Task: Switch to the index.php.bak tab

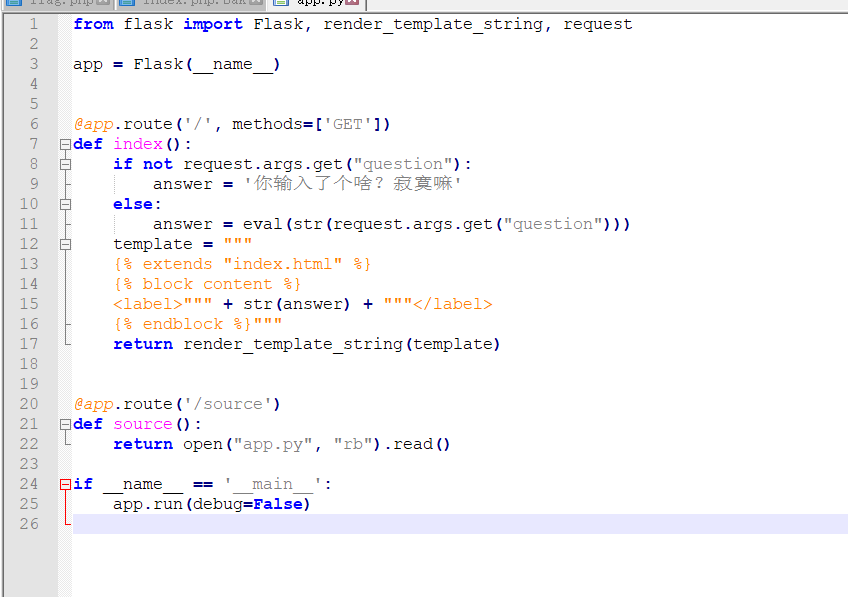Action: pos(189,3)
